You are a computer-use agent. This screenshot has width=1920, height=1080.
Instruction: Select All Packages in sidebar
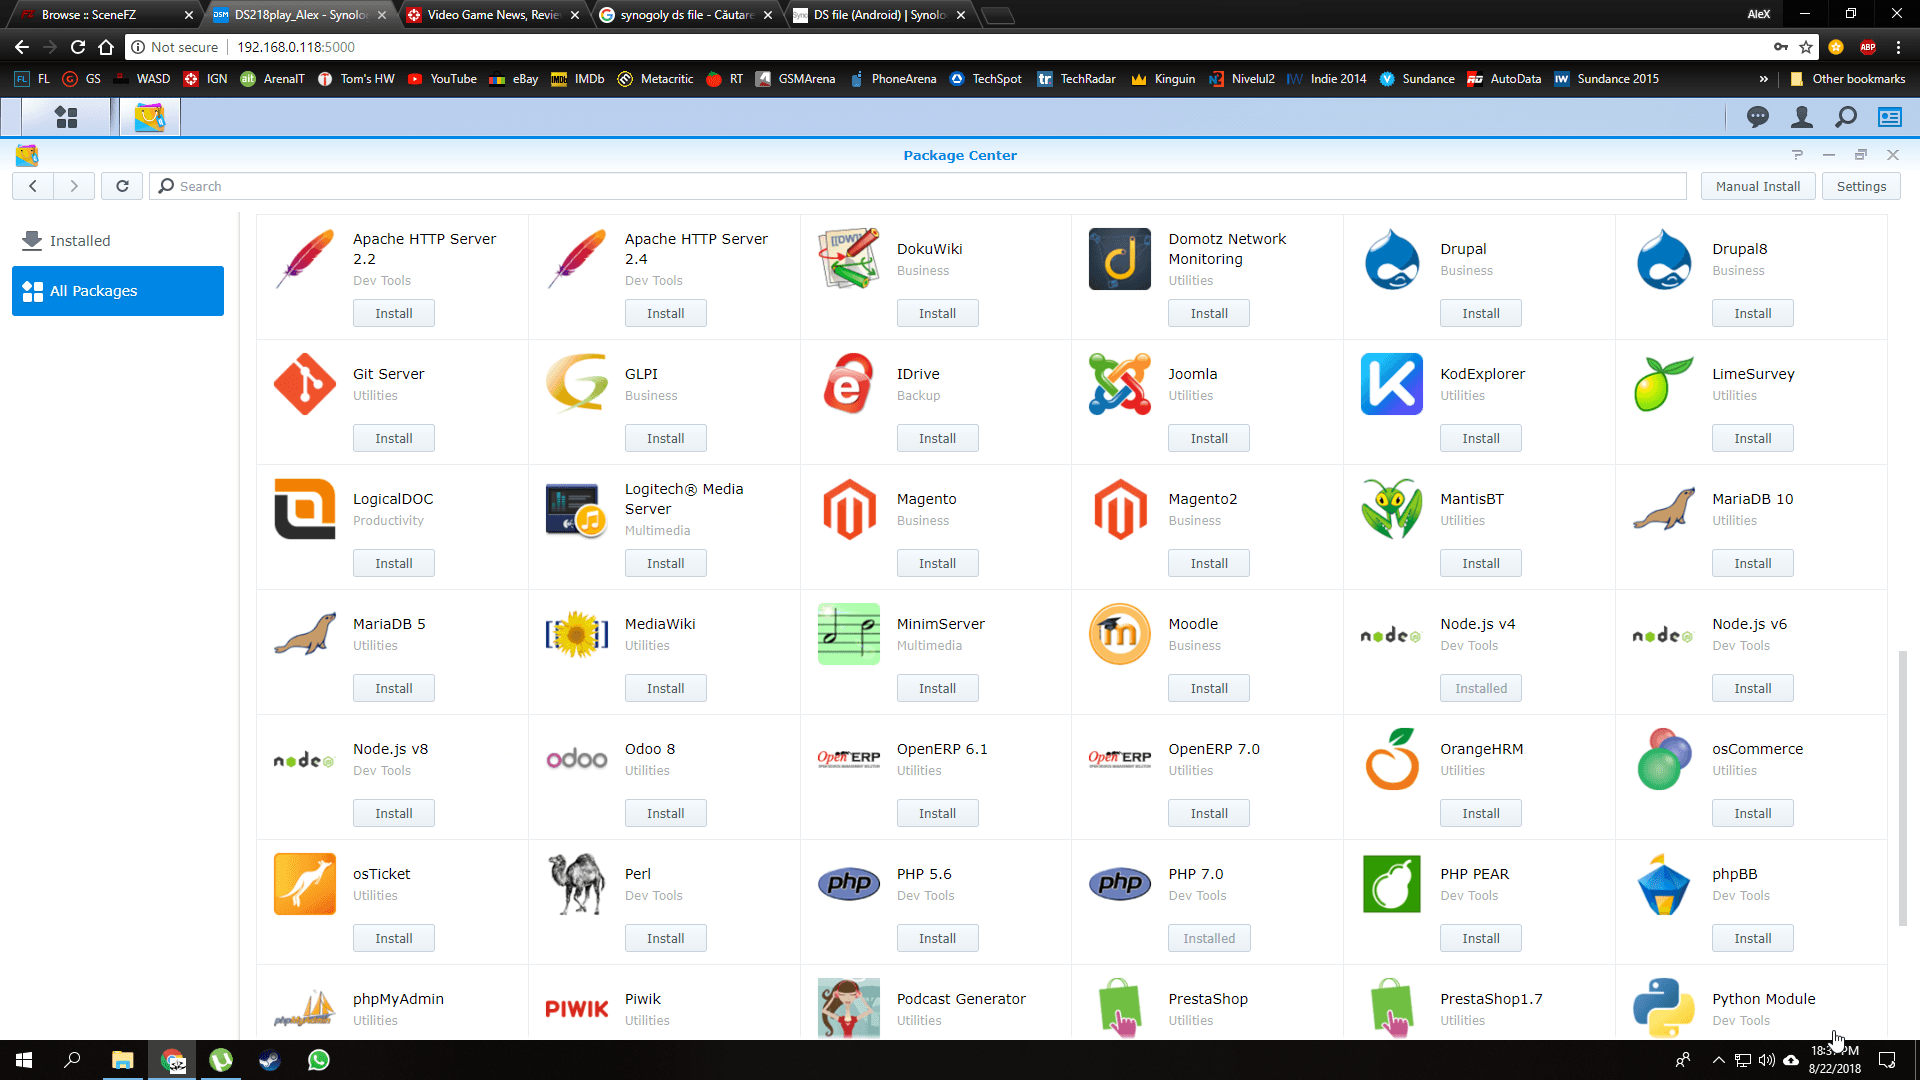tap(118, 291)
